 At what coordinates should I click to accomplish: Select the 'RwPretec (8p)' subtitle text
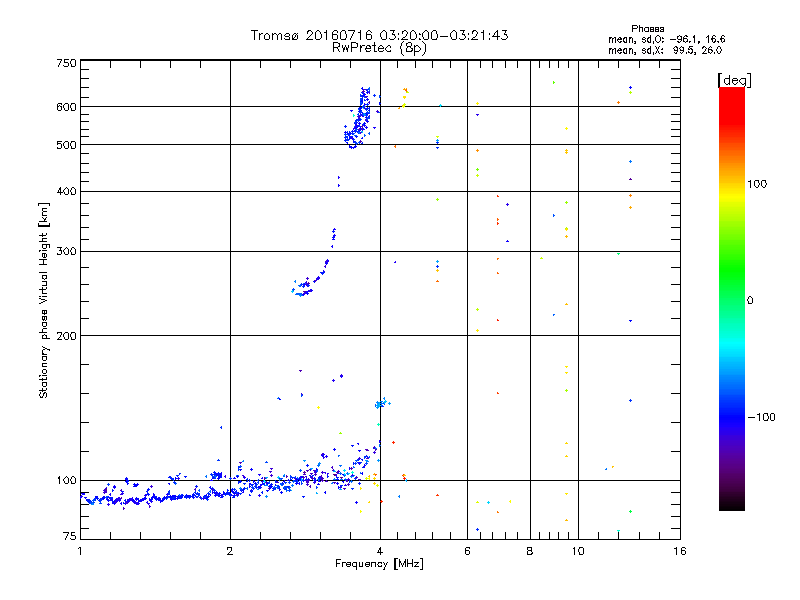point(379,48)
